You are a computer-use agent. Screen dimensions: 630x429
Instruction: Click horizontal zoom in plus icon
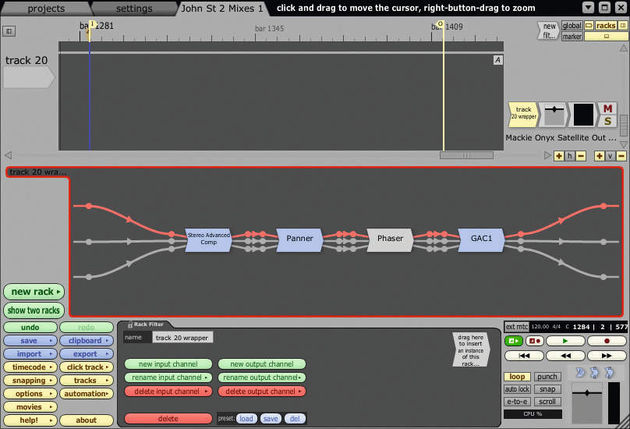[x=559, y=156]
